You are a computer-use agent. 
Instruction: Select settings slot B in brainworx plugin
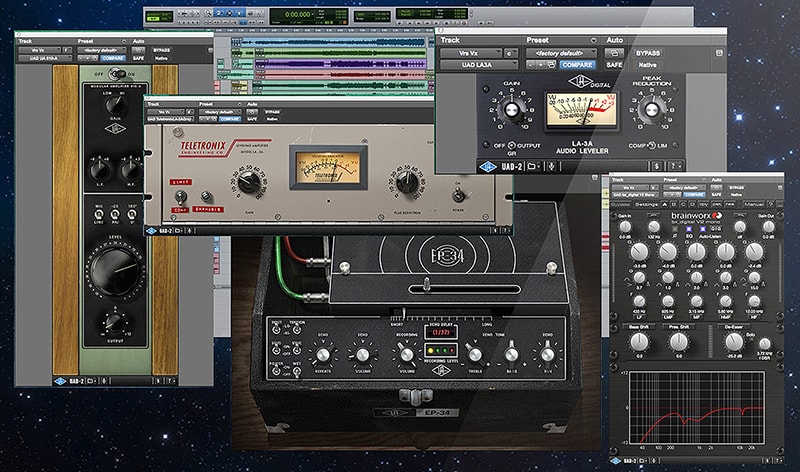pyautogui.click(x=674, y=204)
